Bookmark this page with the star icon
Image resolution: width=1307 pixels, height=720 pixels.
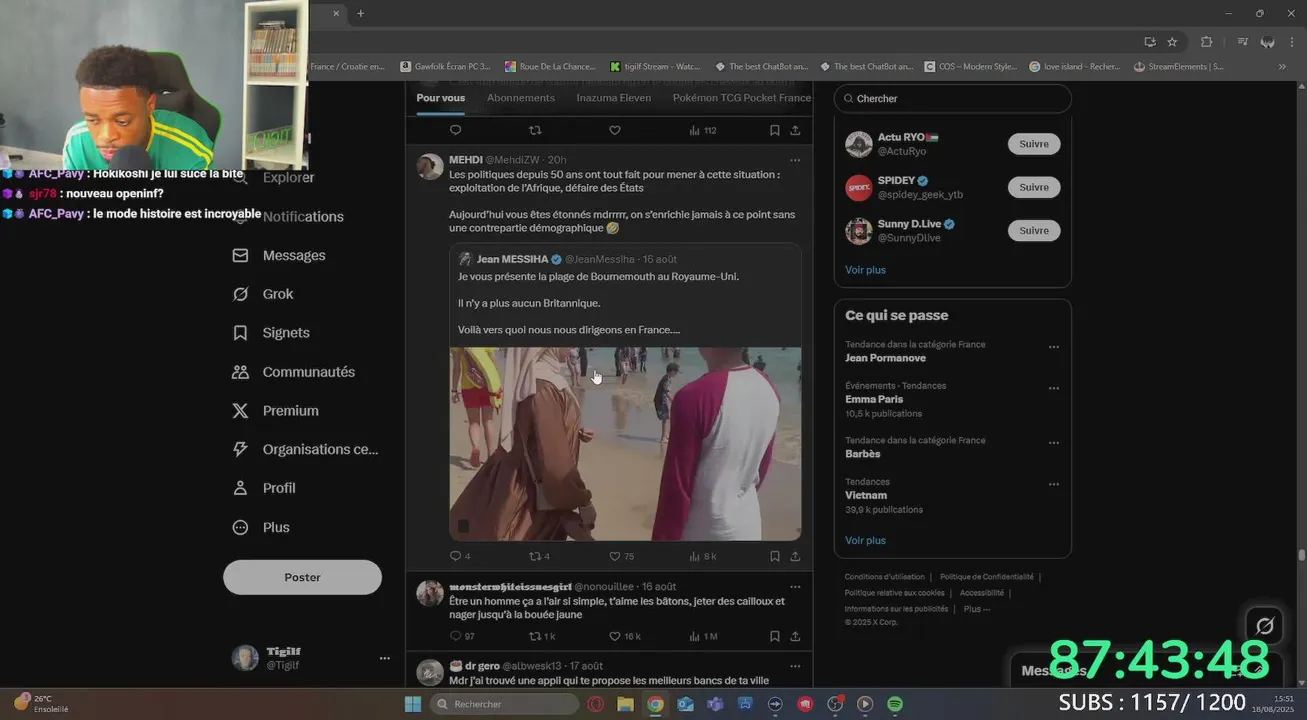point(1172,42)
